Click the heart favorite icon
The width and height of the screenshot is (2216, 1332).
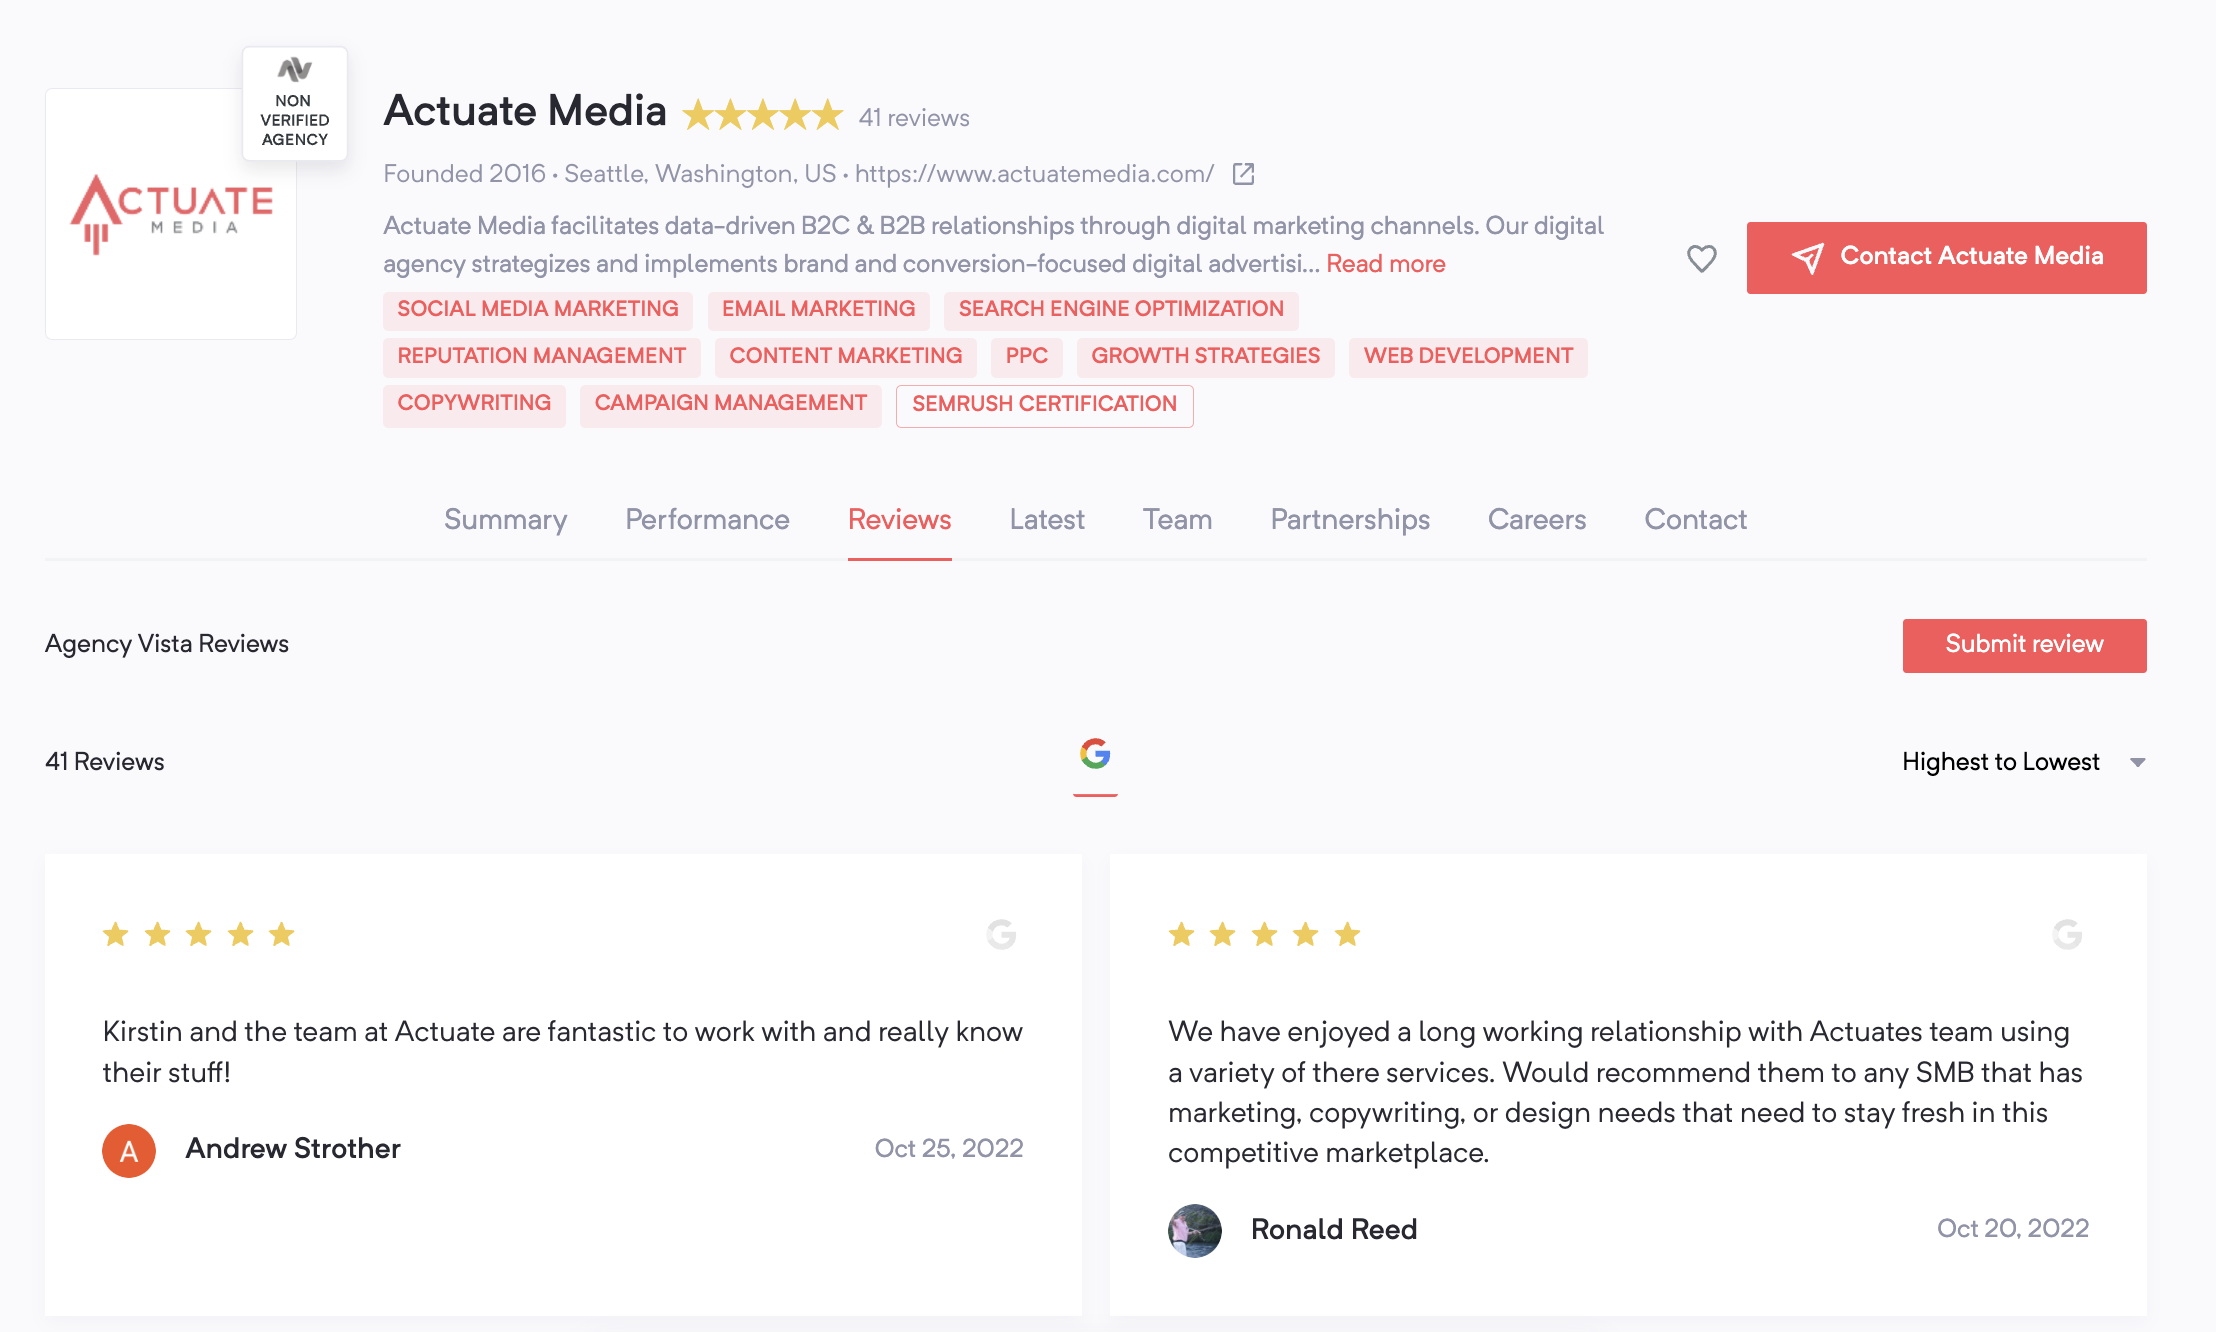(x=1701, y=258)
